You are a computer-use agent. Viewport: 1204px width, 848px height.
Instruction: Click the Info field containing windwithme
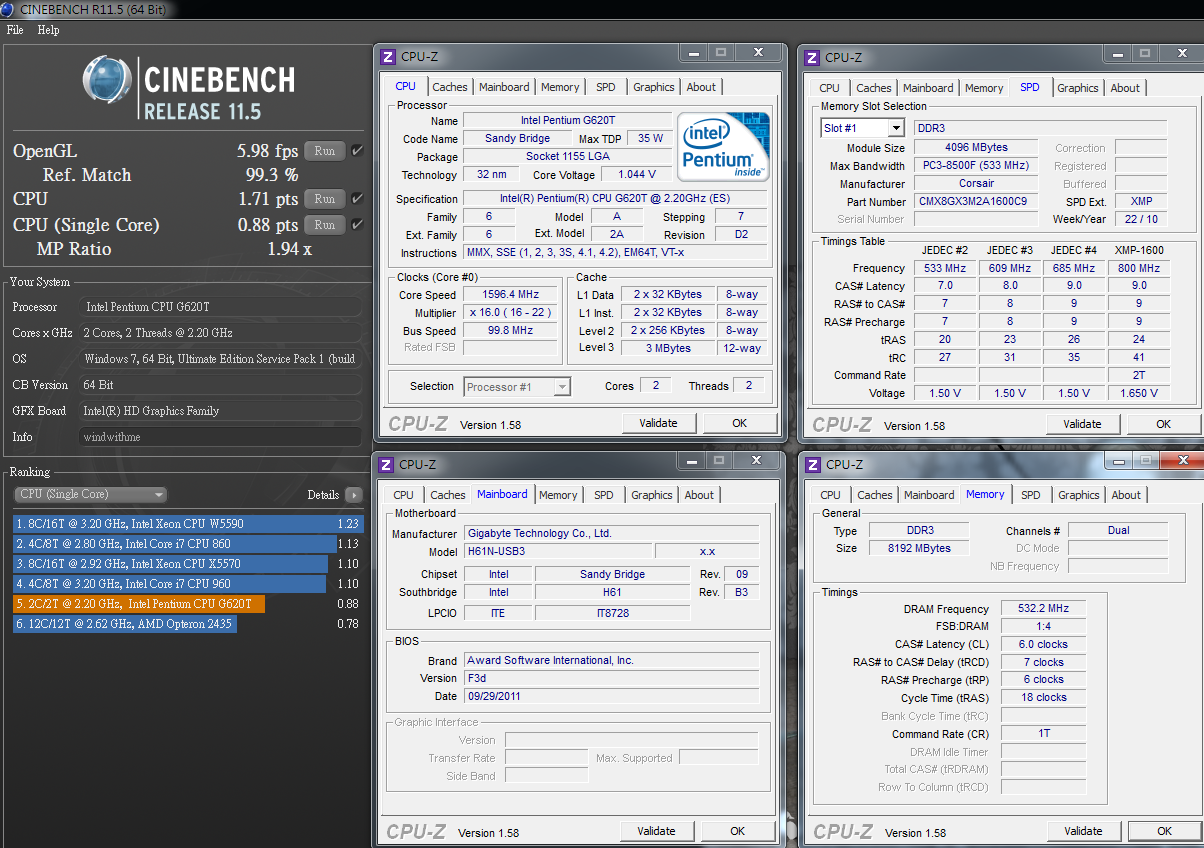pos(220,437)
